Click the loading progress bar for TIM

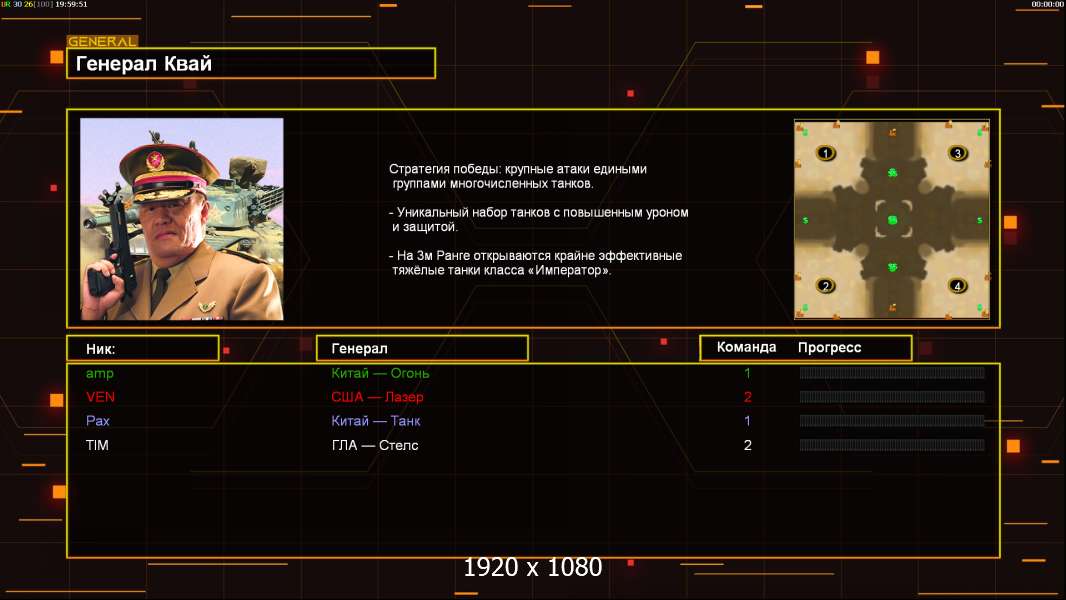point(892,445)
